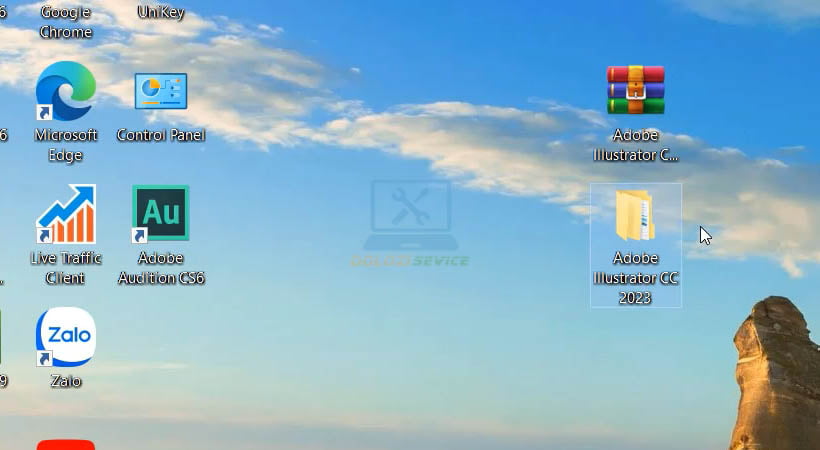Image resolution: width=820 pixels, height=450 pixels.
Task: Click the "Live Traffic Client" text label
Action: [x=65, y=268]
